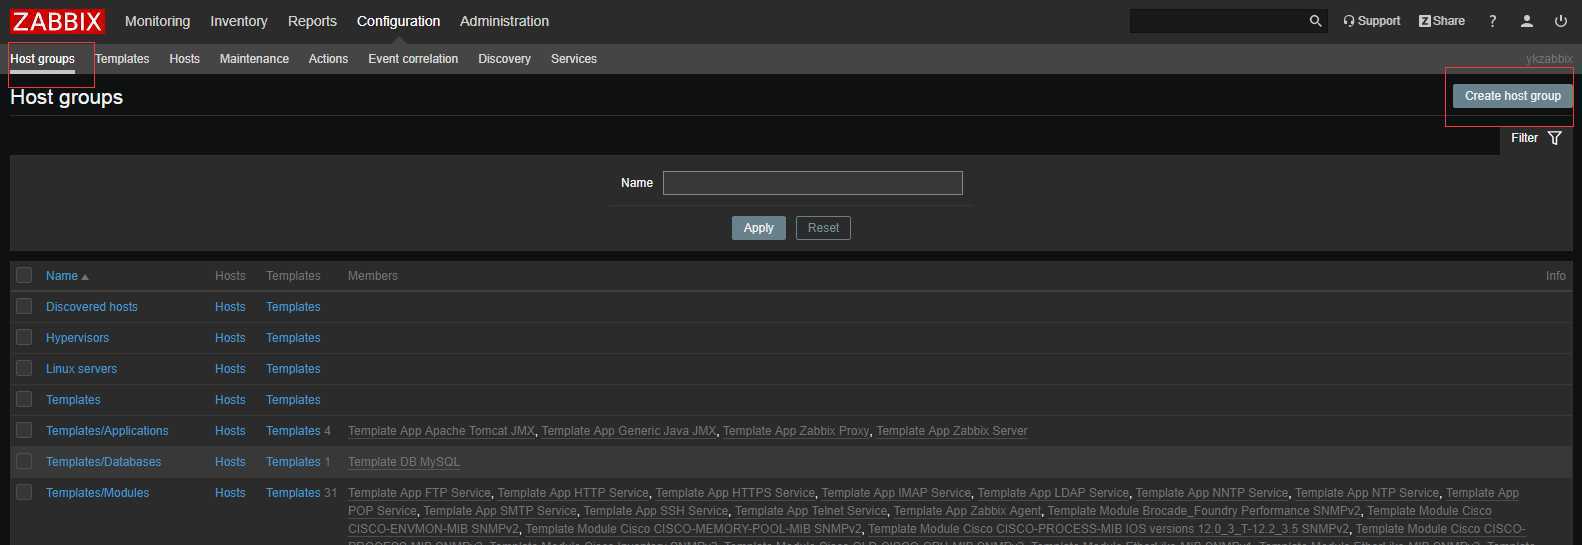Click the search magnifier icon
Screen dimensions: 1582x545
[x=1315, y=21]
